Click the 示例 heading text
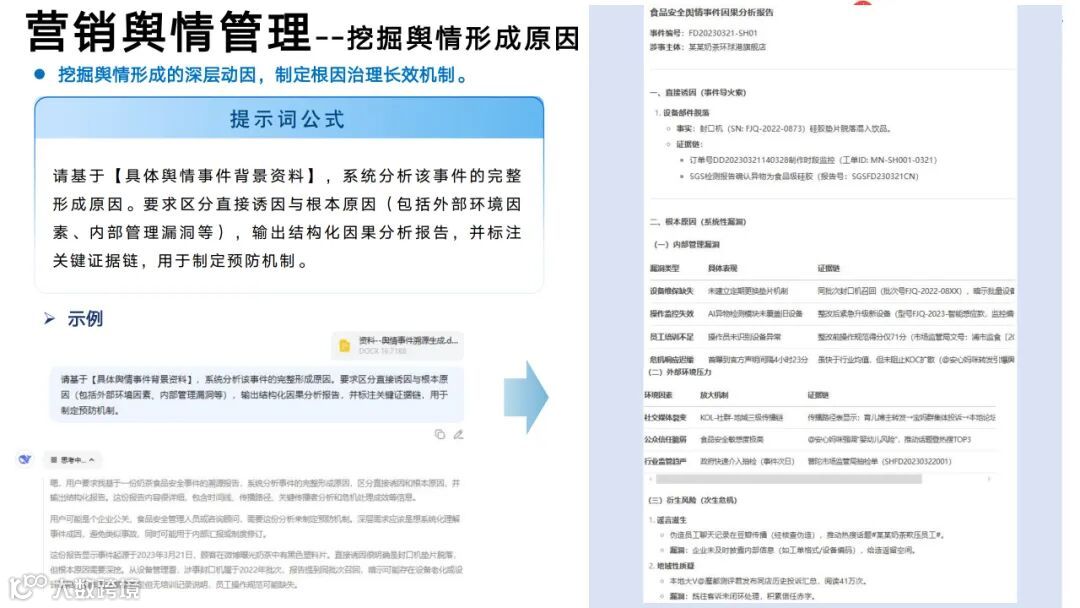The height and width of the screenshot is (608, 1080). [85, 319]
